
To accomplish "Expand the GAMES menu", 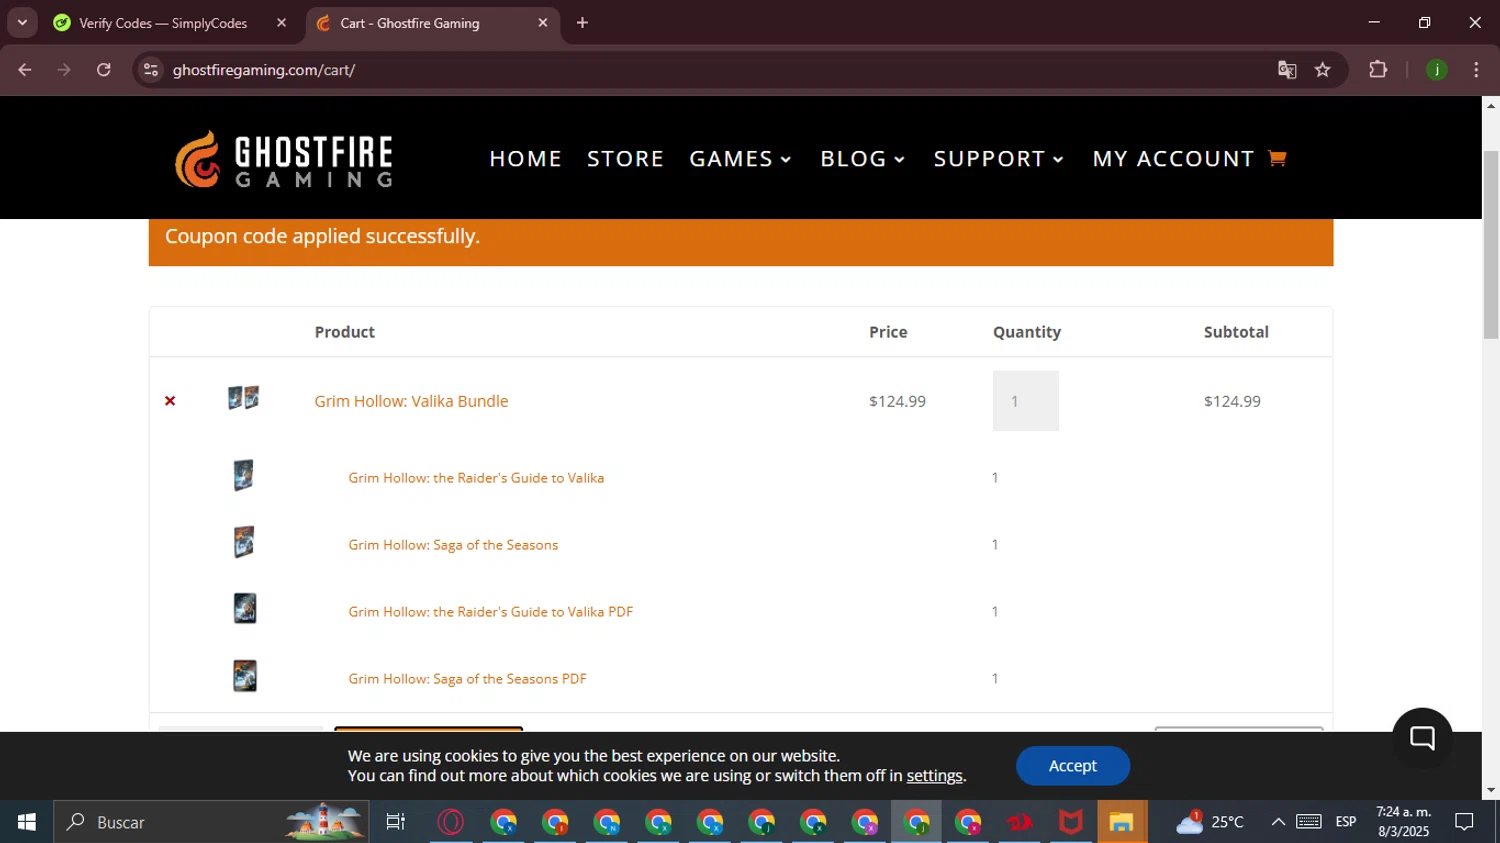I will (x=740, y=159).
